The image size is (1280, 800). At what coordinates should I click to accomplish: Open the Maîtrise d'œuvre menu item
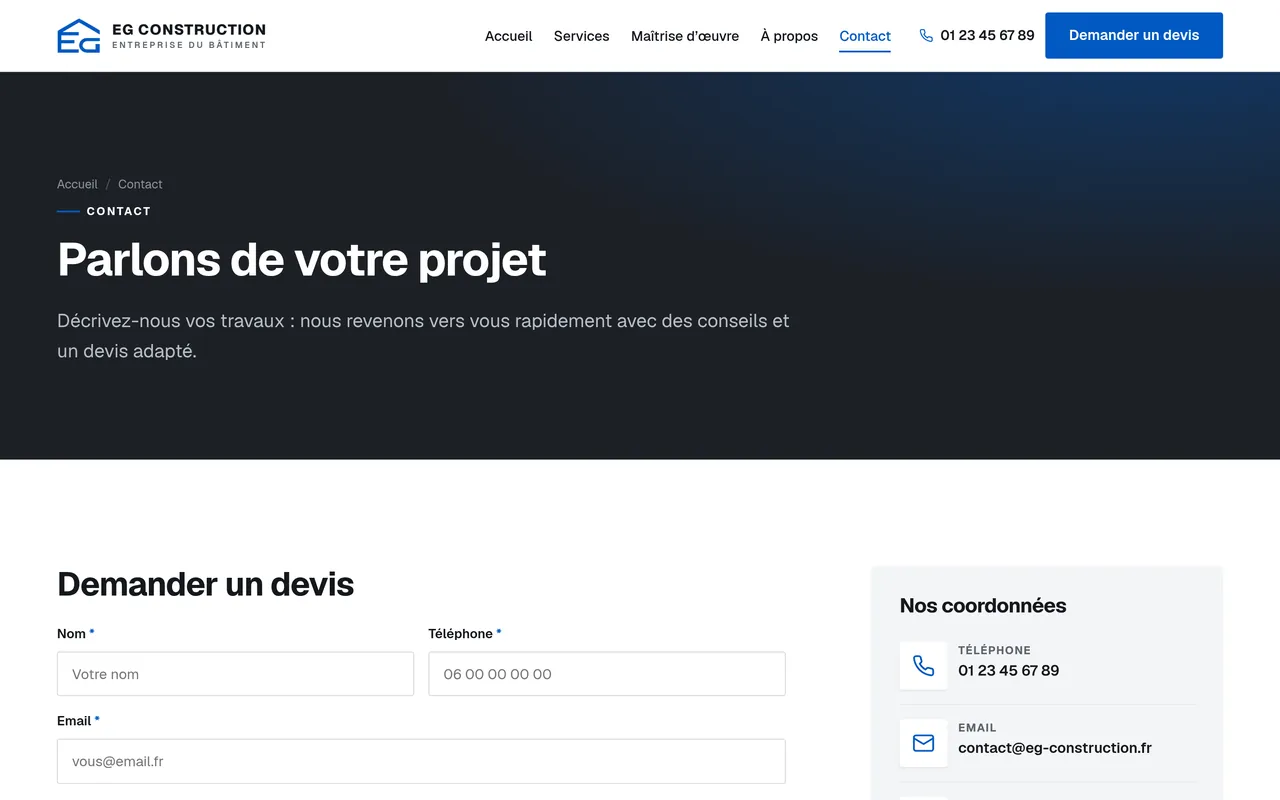(685, 36)
